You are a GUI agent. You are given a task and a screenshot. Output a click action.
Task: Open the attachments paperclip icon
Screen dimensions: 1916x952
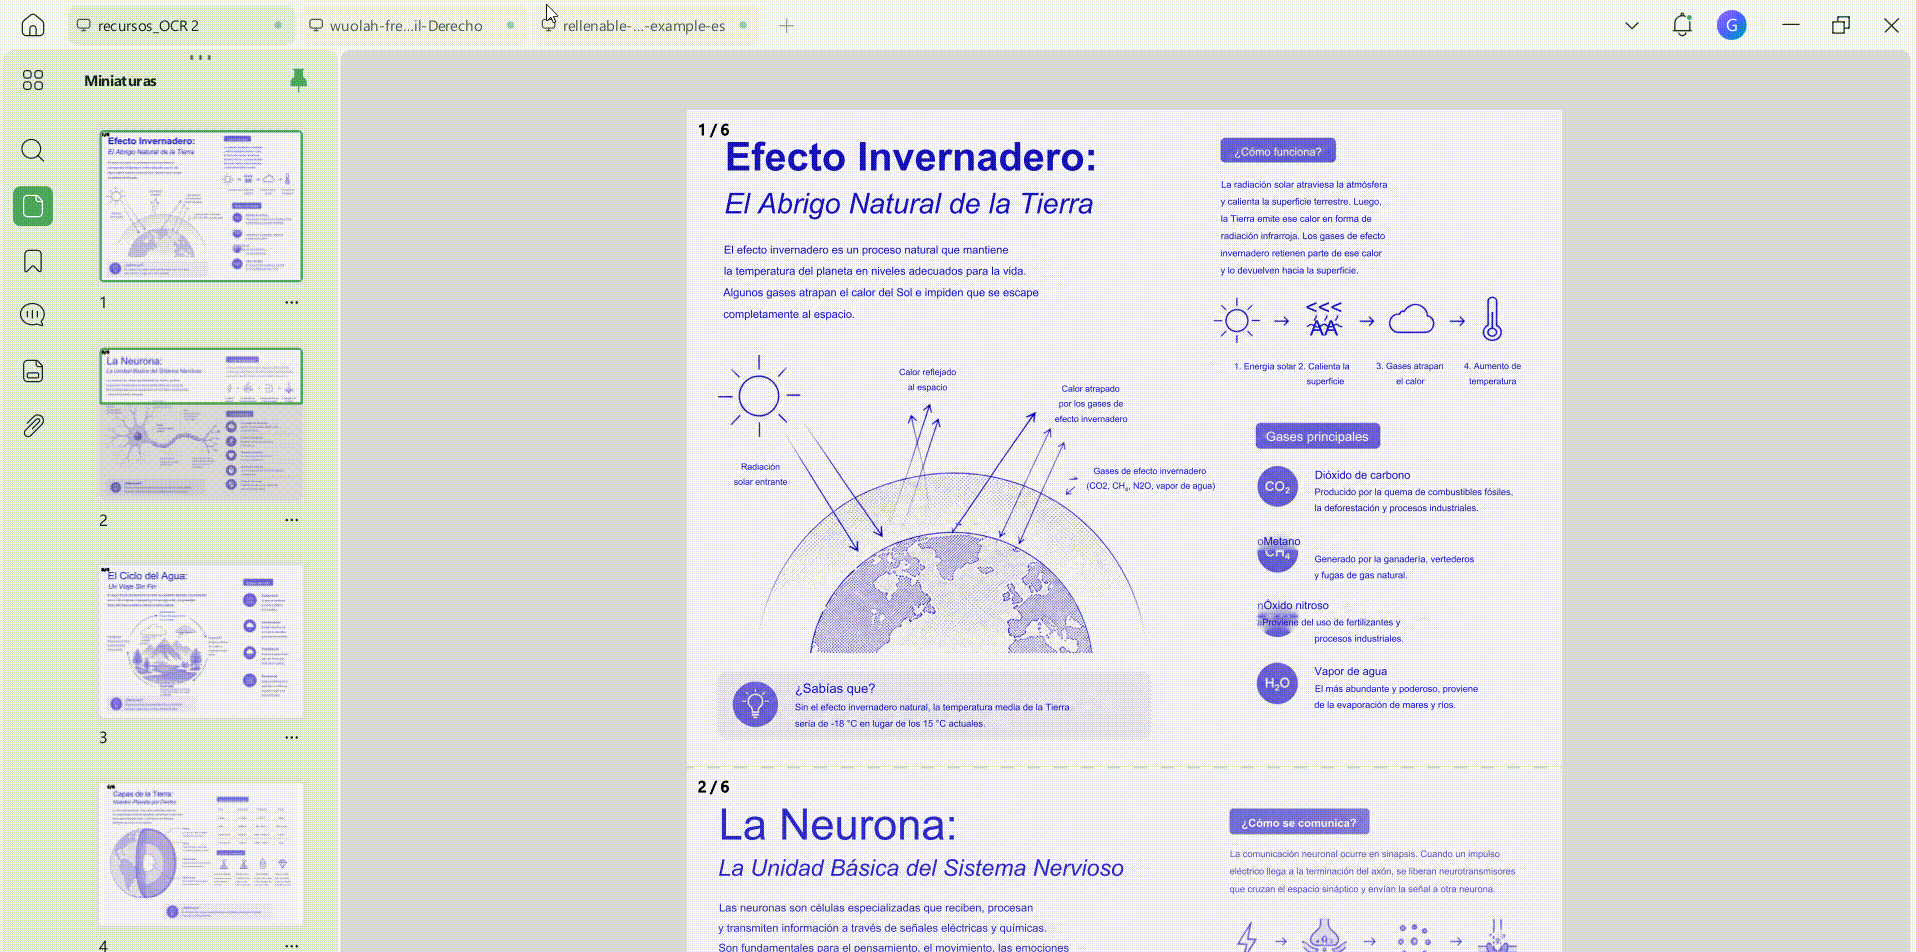pos(33,426)
